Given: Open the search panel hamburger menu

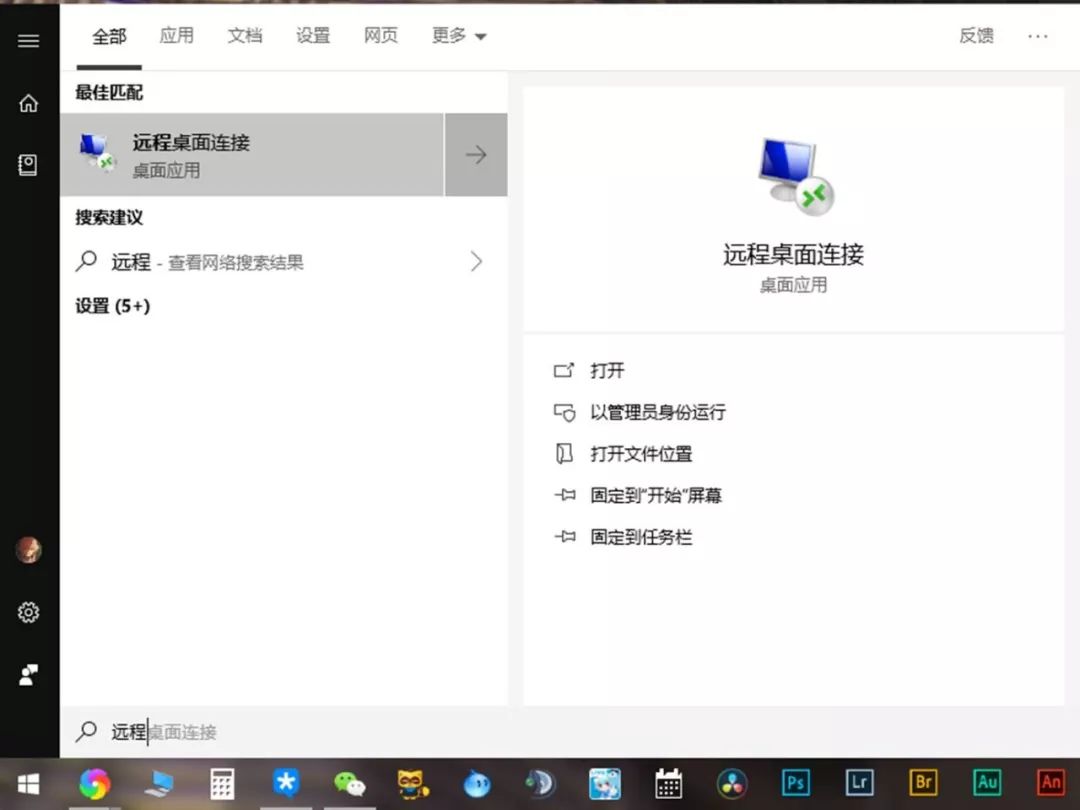Looking at the screenshot, I should pos(29,40).
